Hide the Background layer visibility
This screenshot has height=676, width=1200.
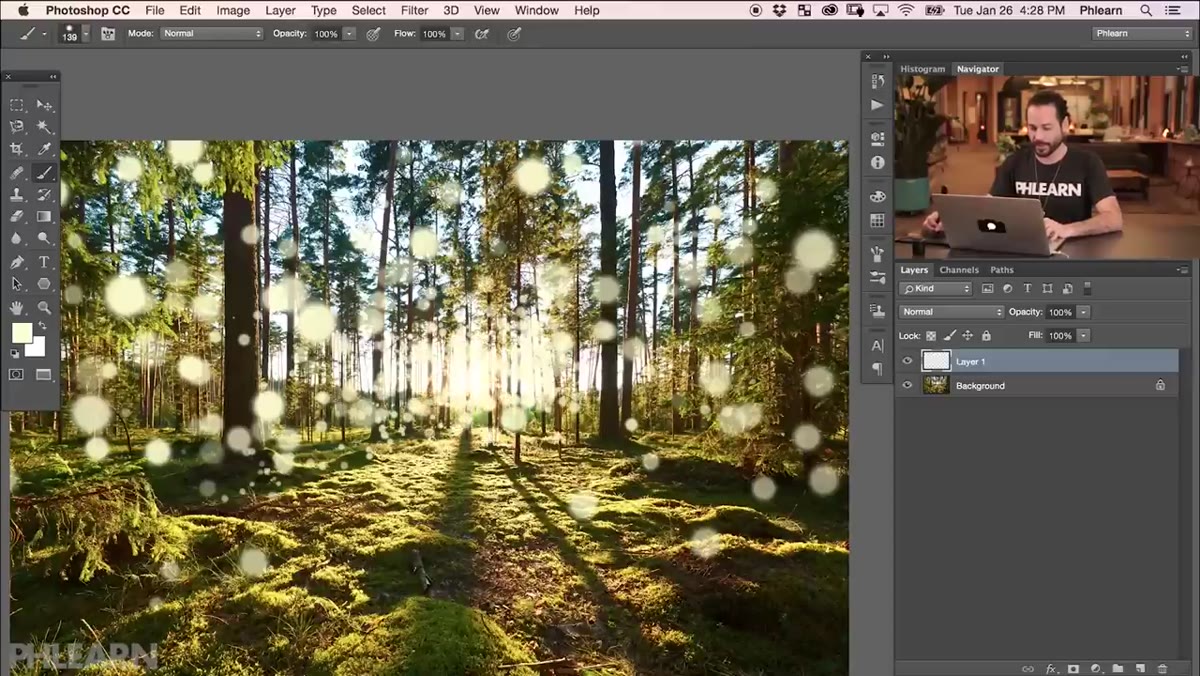click(908, 385)
